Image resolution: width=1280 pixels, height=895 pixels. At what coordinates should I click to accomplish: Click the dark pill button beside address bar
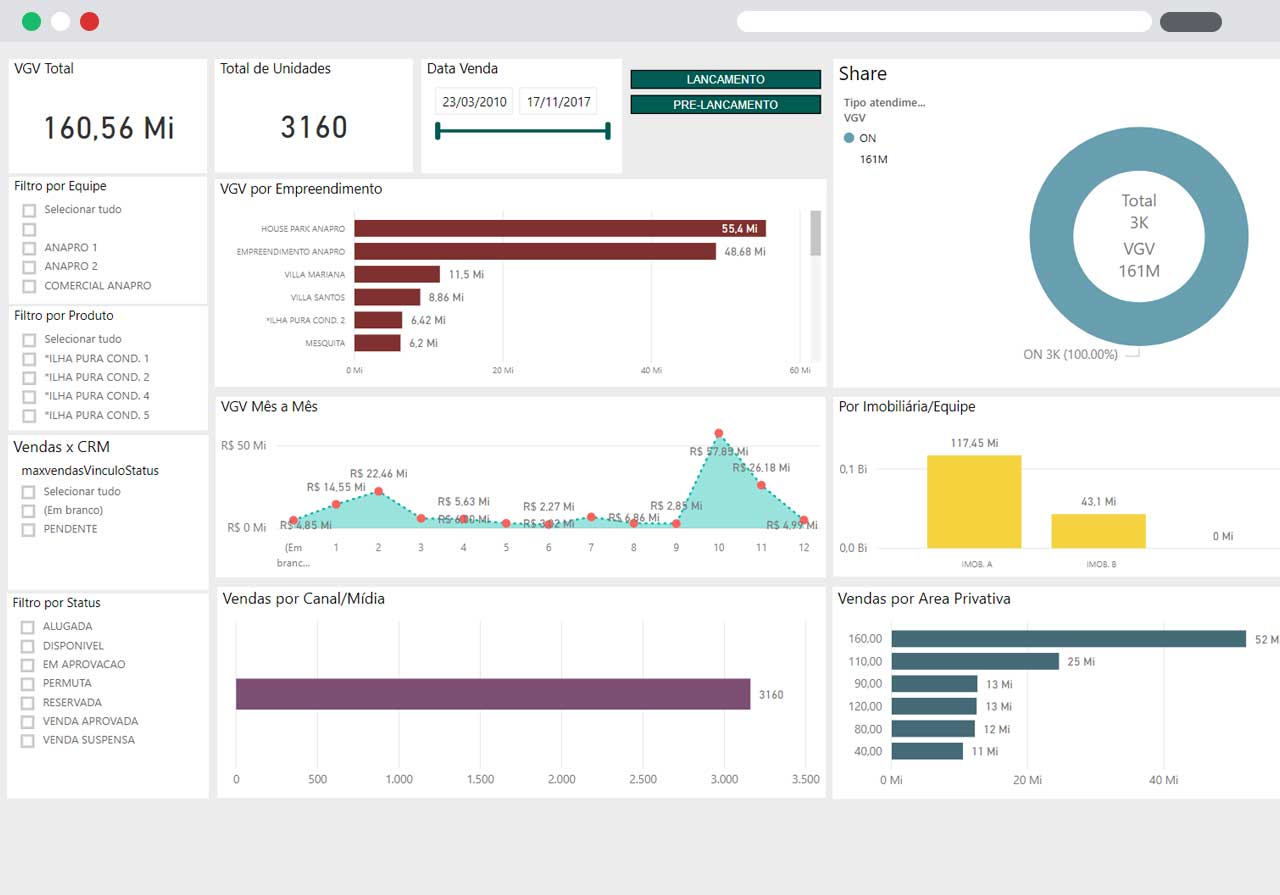tap(1191, 22)
